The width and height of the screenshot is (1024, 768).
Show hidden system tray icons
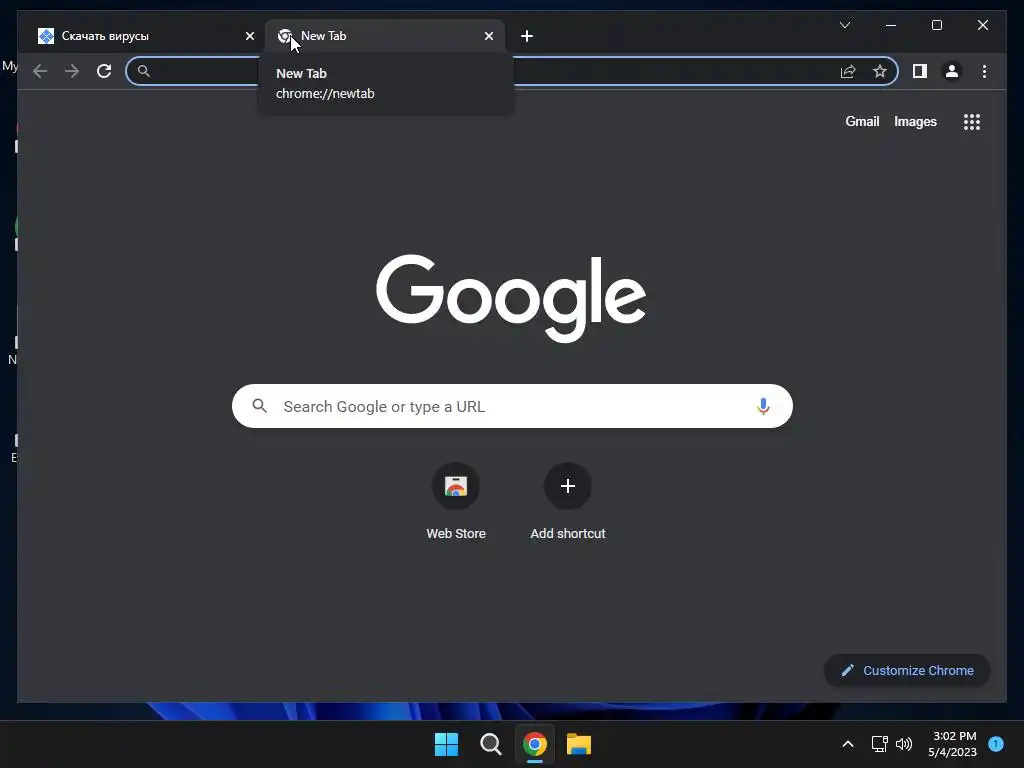pos(848,744)
